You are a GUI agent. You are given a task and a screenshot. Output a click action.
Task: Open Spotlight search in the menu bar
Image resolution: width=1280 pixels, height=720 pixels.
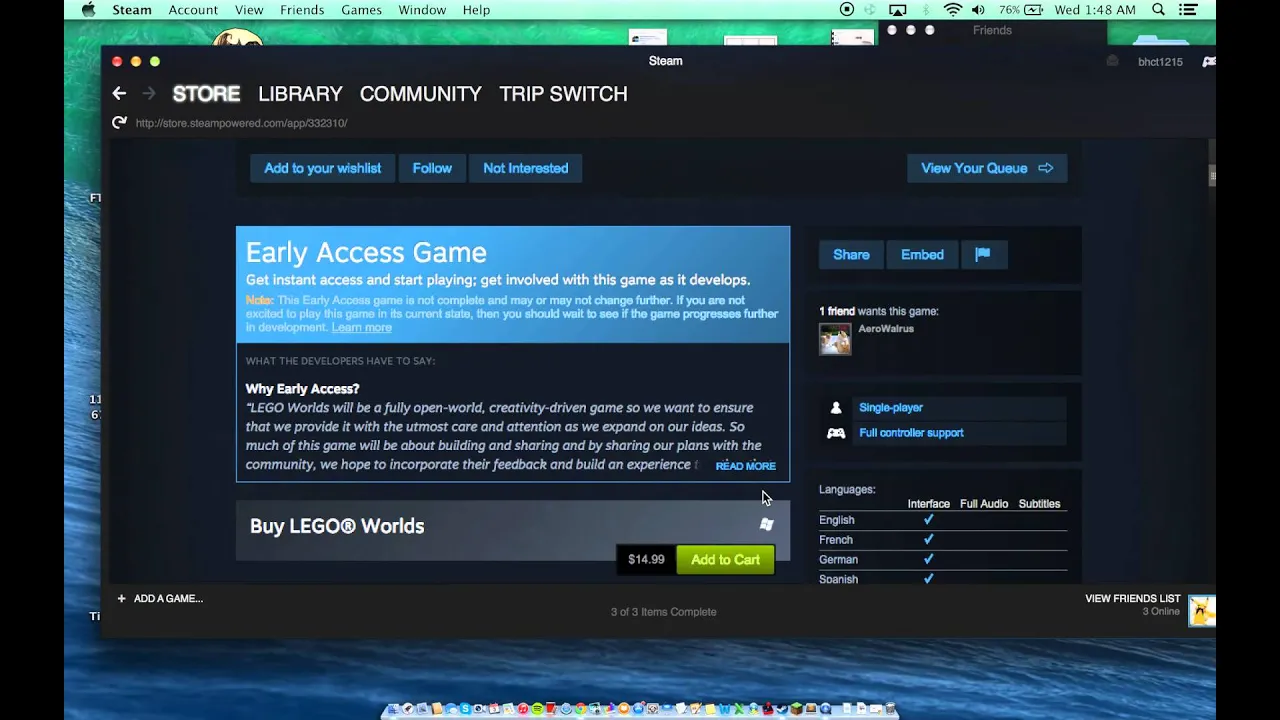[x=1159, y=10]
